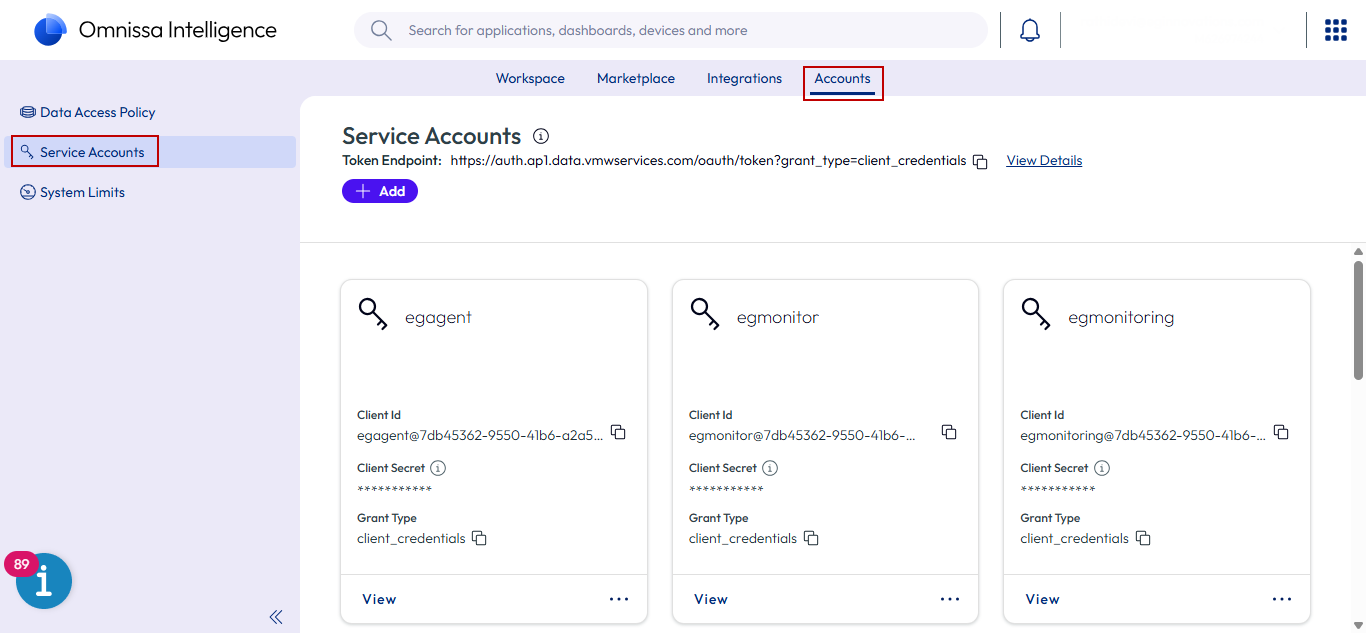Switch to the Integrations tab
This screenshot has height=633, width=1366.
point(744,79)
